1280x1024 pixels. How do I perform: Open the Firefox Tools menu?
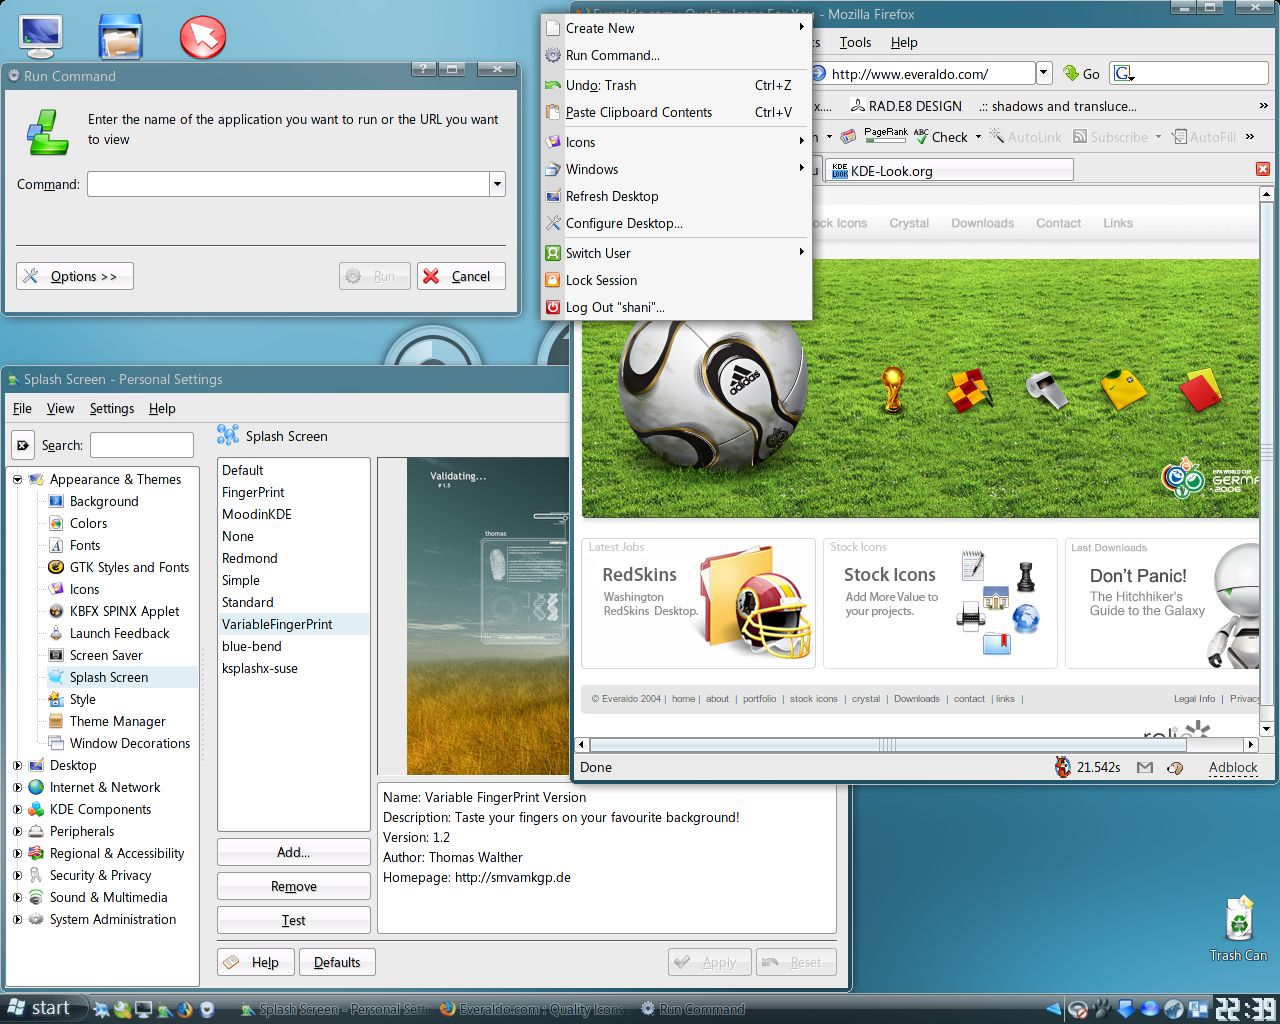point(855,42)
